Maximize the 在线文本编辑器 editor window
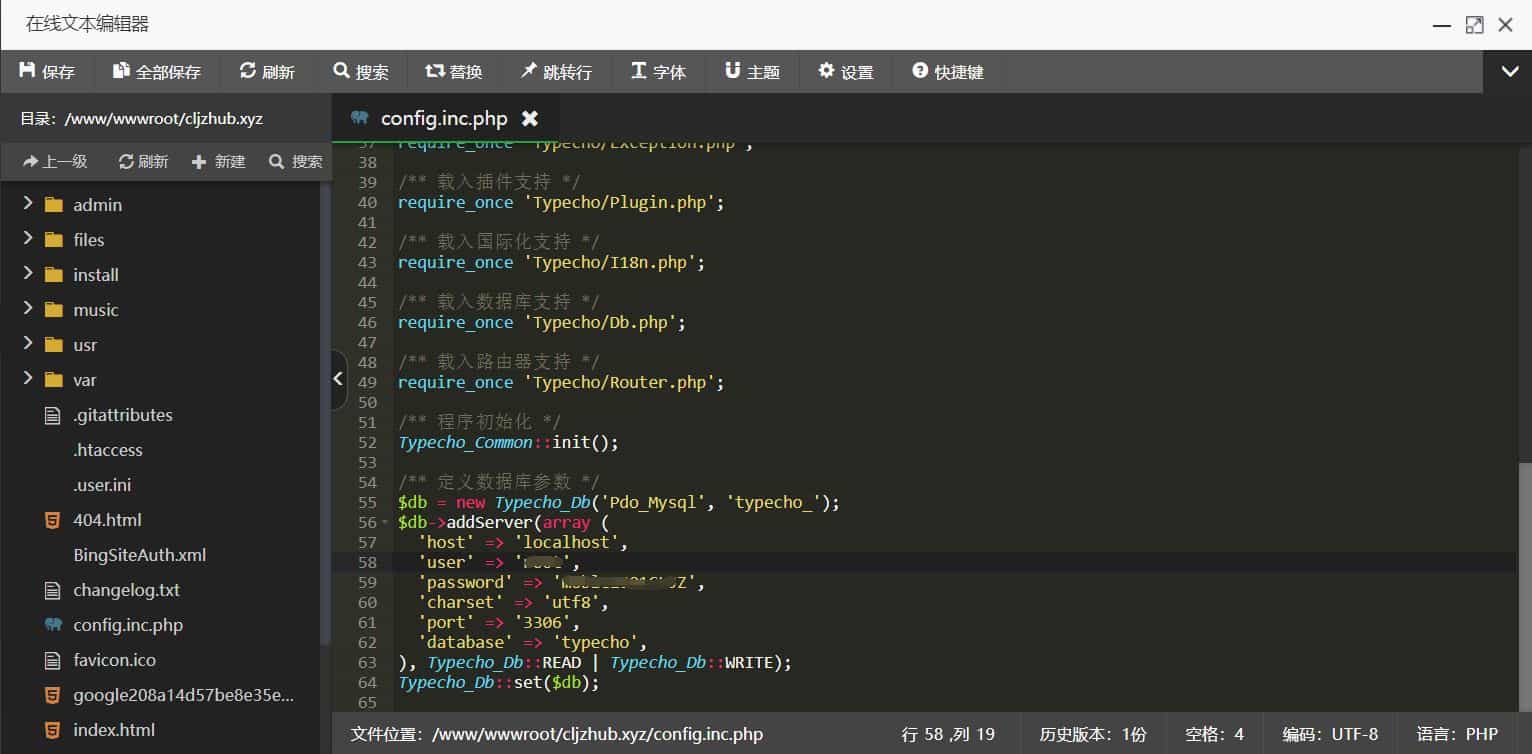The image size is (1532, 754). point(1474,25)
